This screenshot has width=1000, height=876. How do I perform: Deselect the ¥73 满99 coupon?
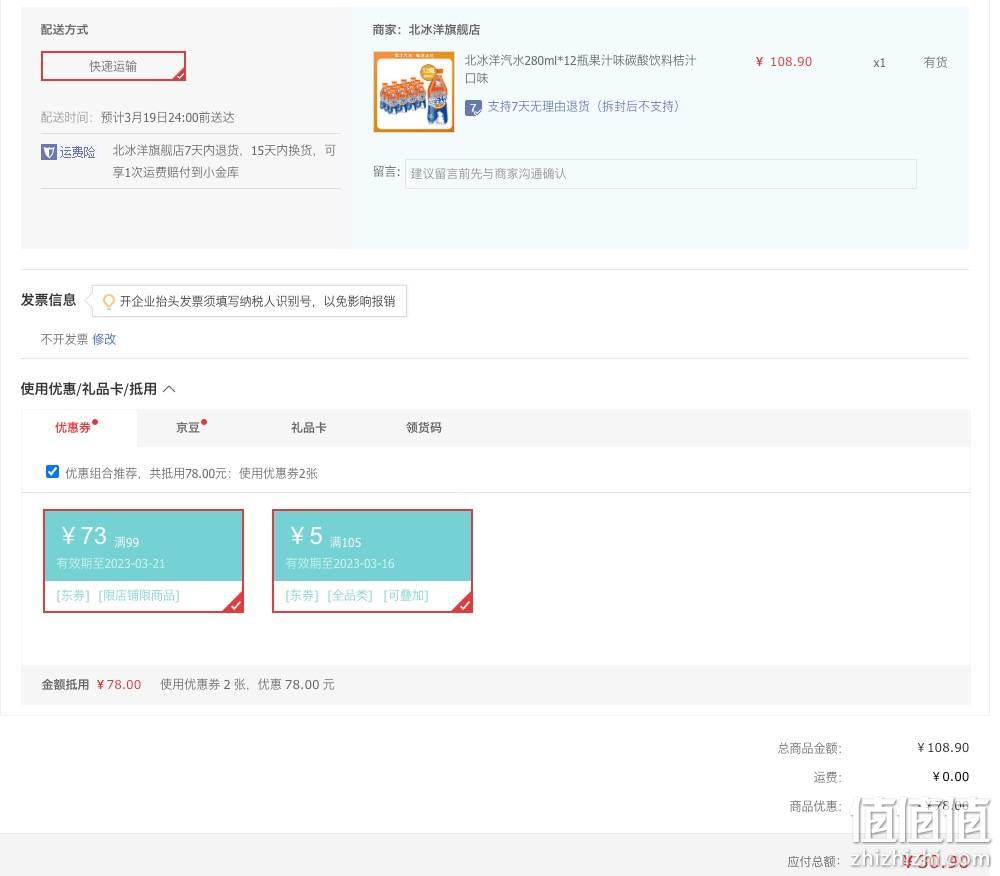[x=143, y=561]
